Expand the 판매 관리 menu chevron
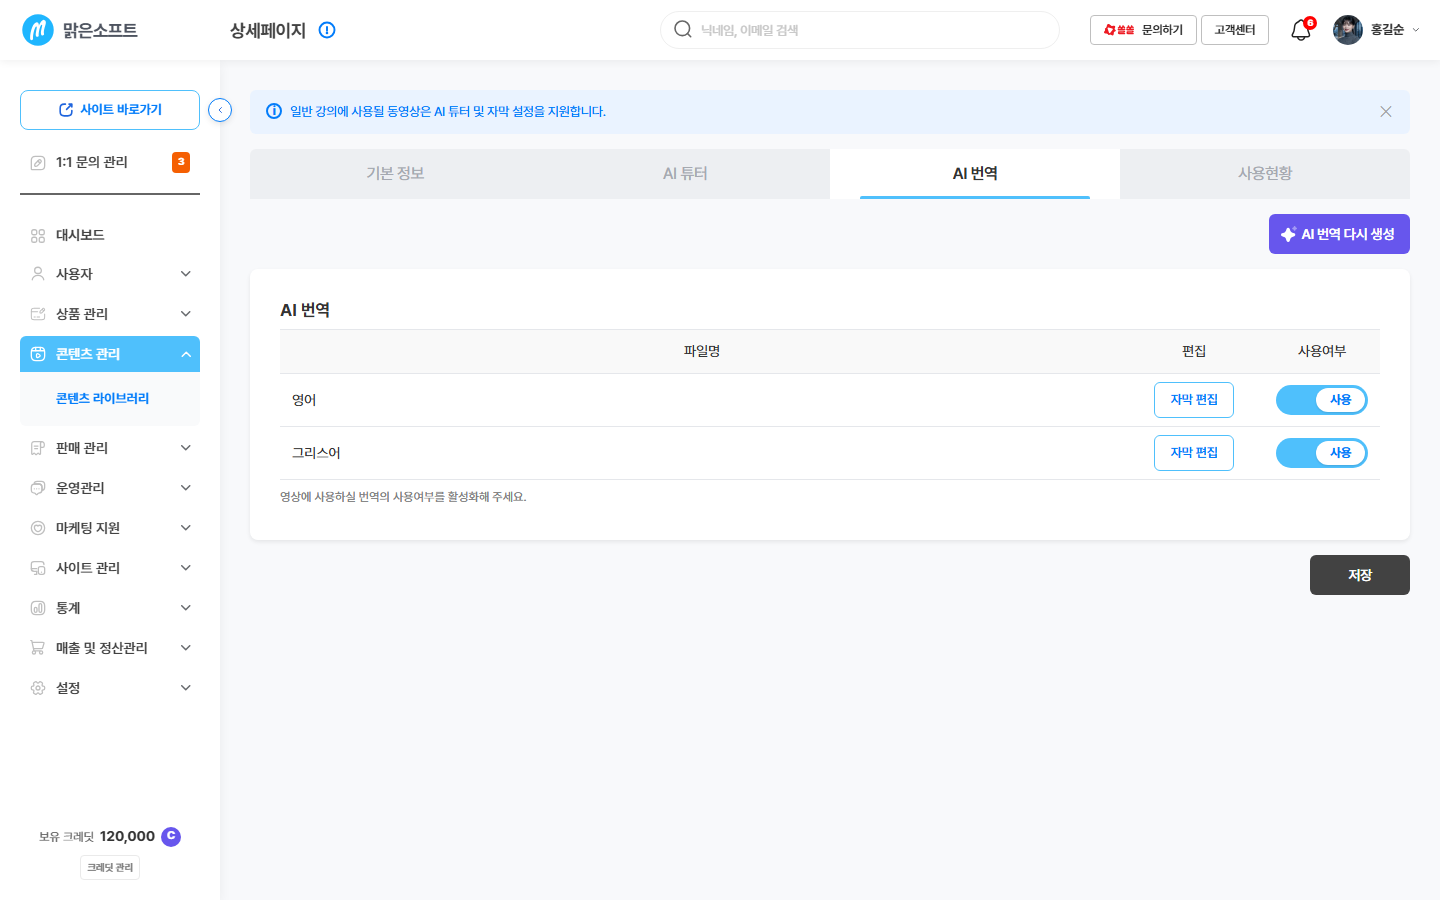This screenshot has height=900, width=1440. pos(186,448)
